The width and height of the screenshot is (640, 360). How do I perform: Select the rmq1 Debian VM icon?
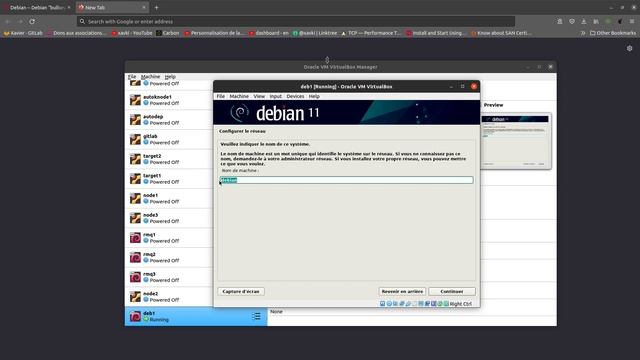pos(135,238)
